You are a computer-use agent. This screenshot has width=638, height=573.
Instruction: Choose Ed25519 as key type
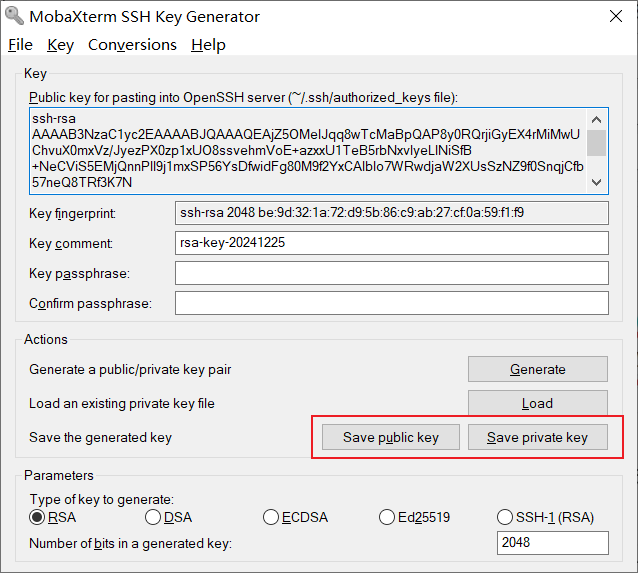click(x=388, y=517)
